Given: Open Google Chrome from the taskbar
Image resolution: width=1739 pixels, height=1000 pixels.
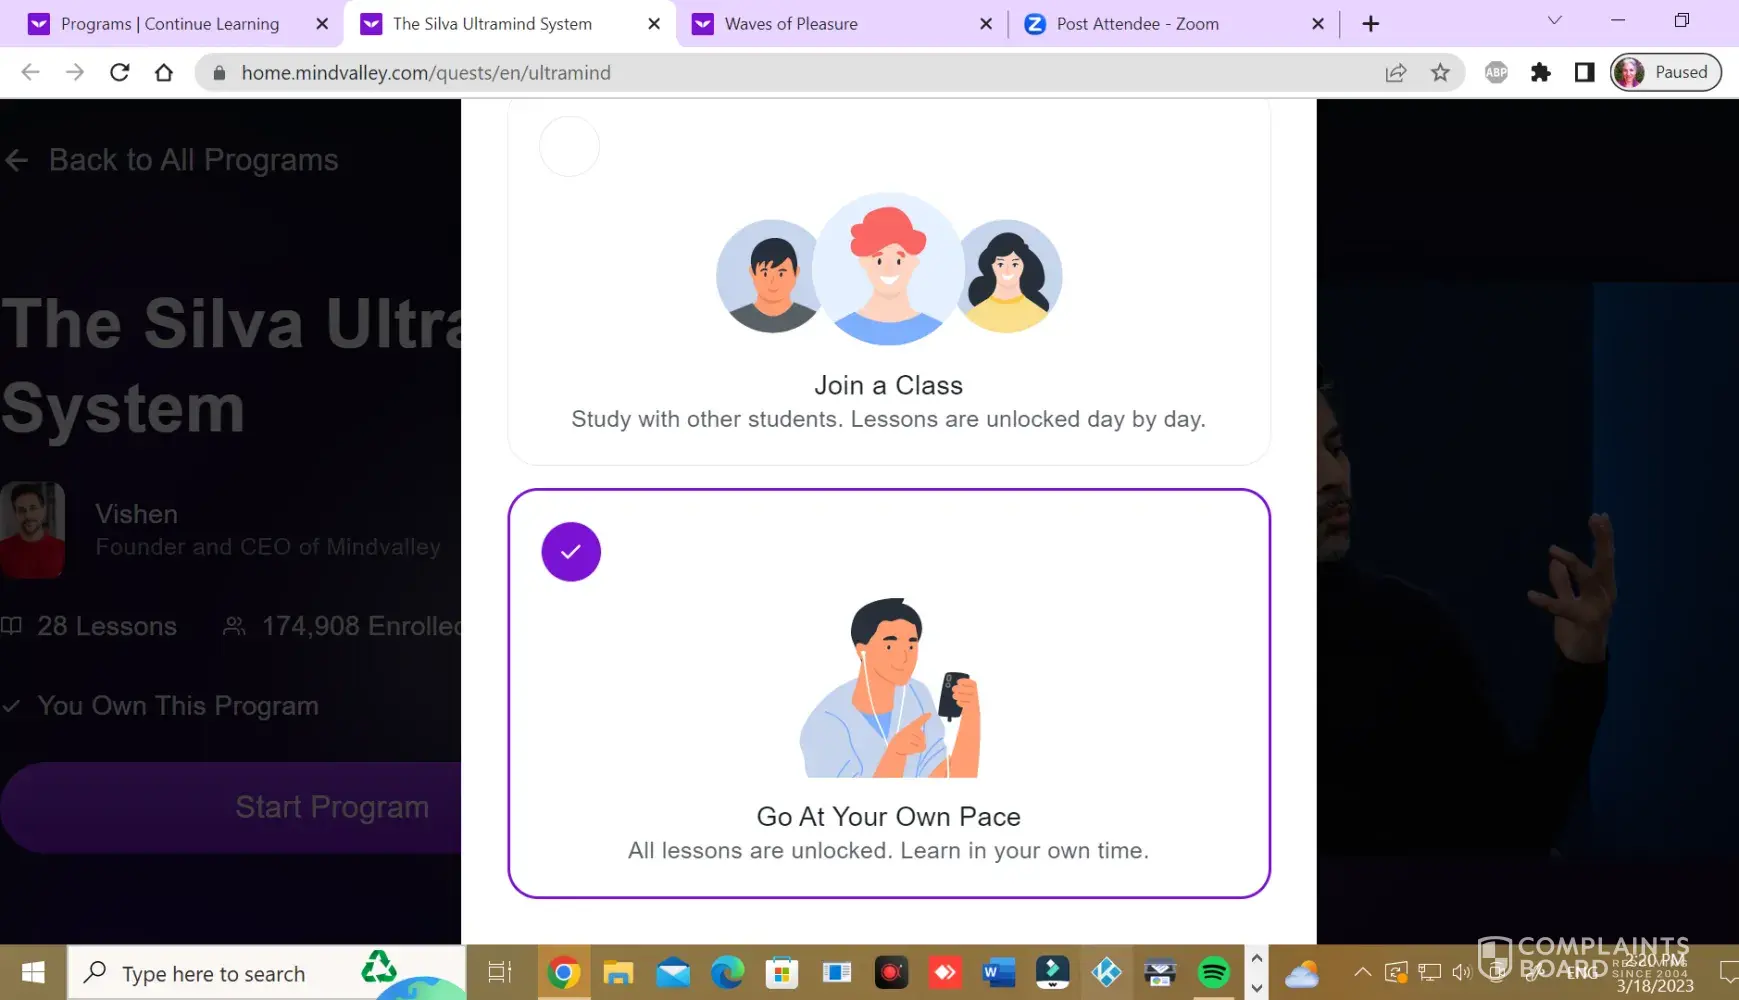Looking at the screenshot, I should pyautogui.click(x=563, y=973).
